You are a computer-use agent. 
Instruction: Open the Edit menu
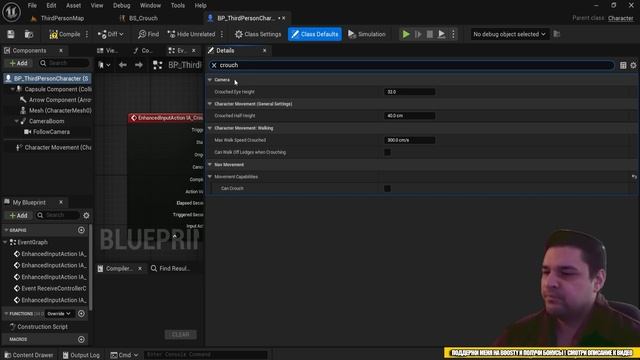pos(51,6)
